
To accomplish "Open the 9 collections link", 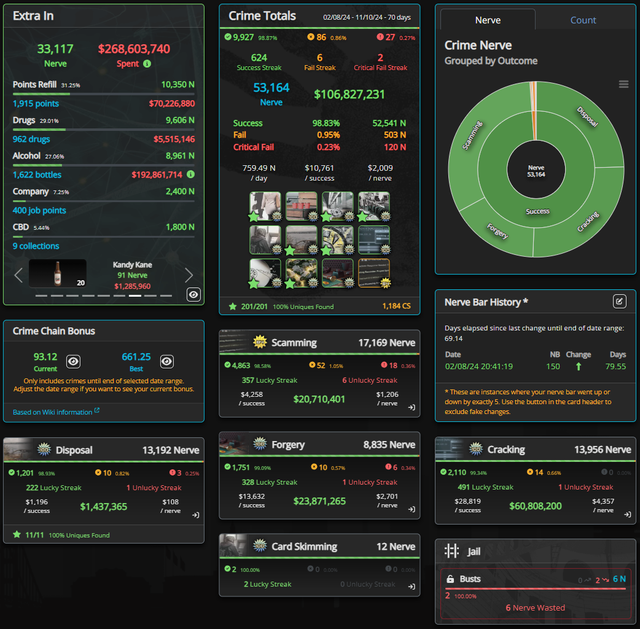I will pos(36,246).
